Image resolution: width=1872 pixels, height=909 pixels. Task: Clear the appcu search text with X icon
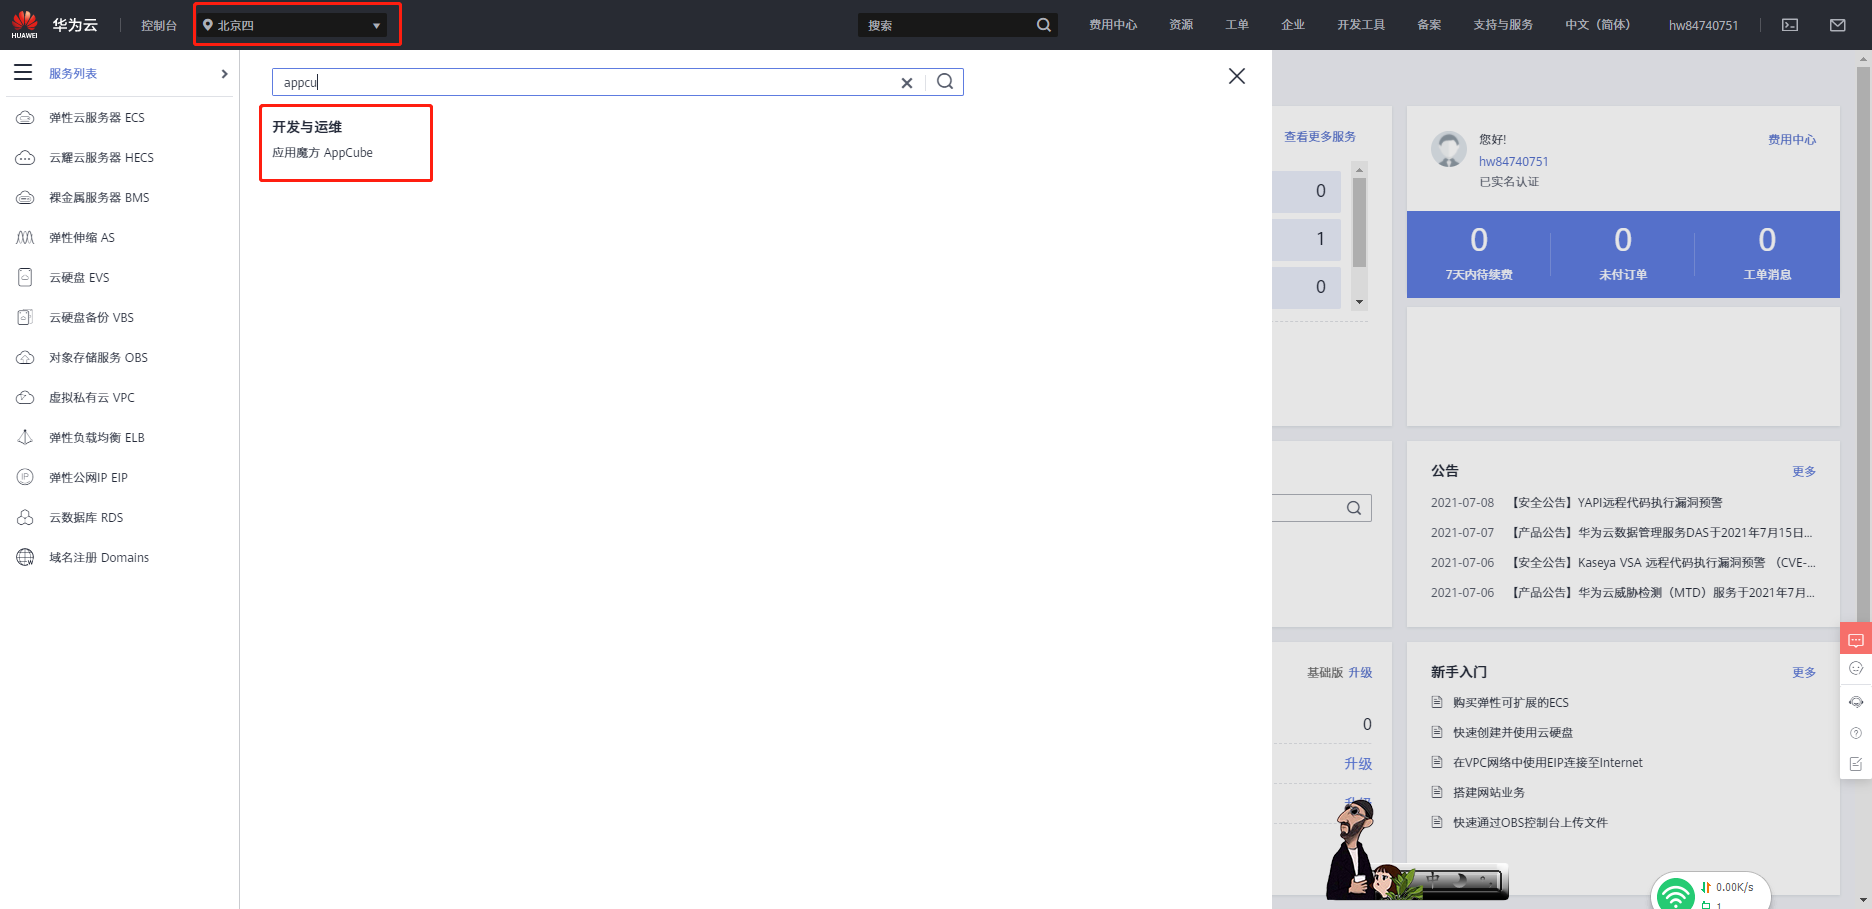point(907,83)
